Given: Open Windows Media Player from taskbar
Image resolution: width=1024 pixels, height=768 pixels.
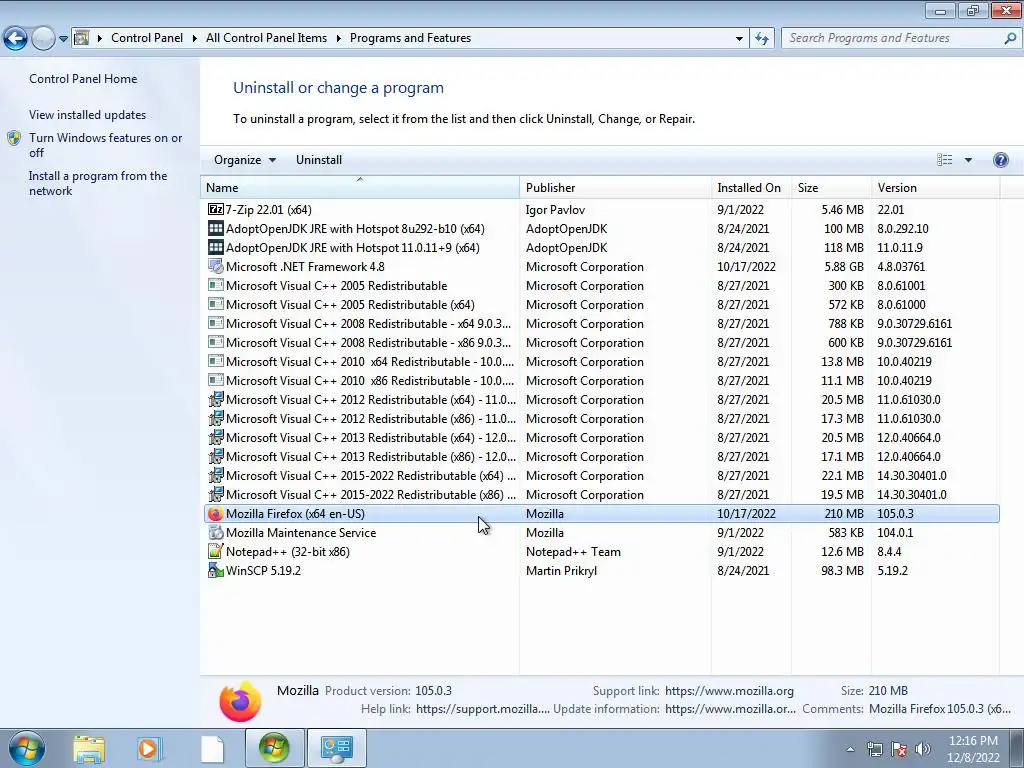Looking at the screenshot, I should (150, 748).
